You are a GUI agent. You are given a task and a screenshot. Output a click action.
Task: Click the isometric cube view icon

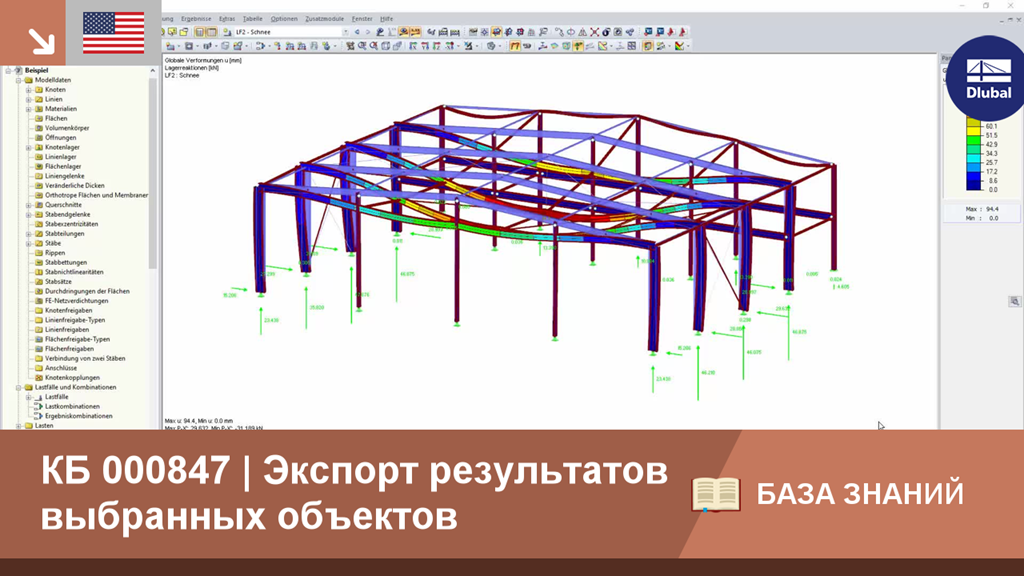point(386,46)
